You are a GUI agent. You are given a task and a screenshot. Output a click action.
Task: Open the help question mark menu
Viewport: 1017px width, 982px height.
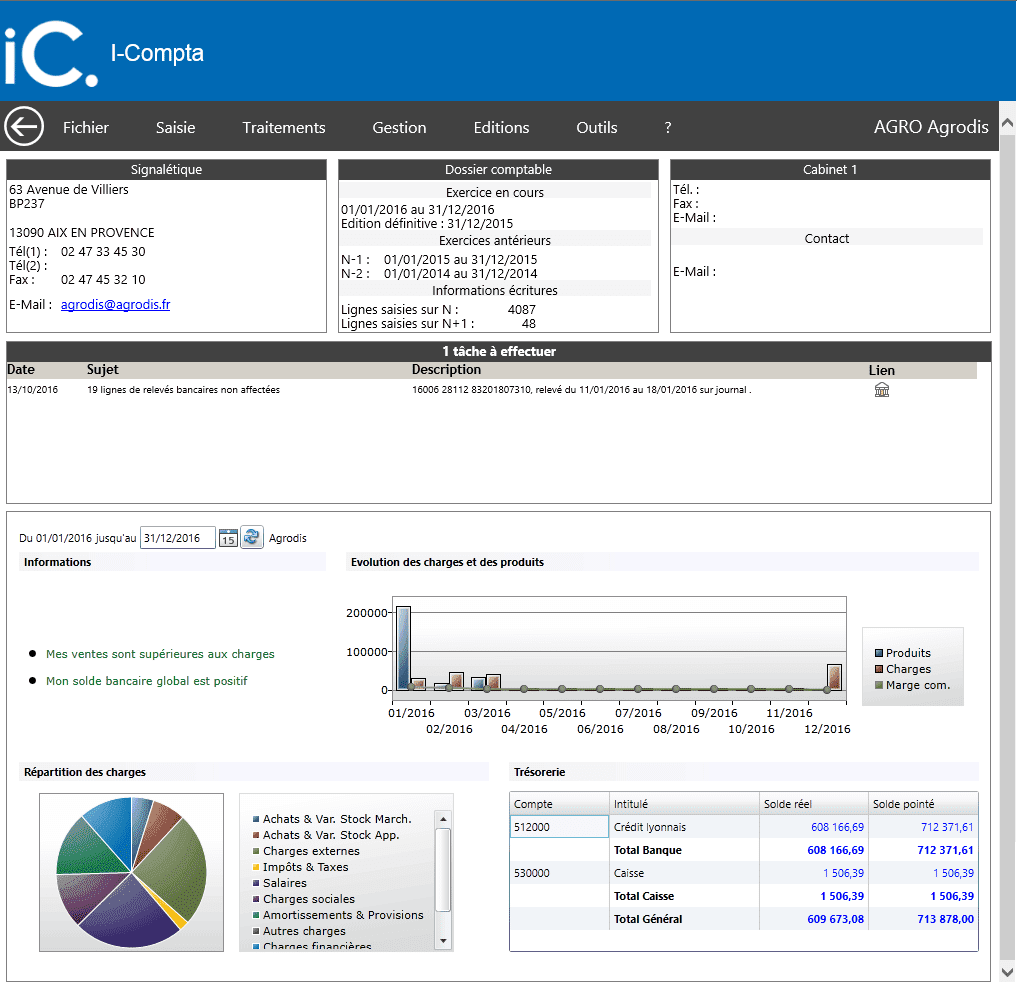click(x=667, y=128)
